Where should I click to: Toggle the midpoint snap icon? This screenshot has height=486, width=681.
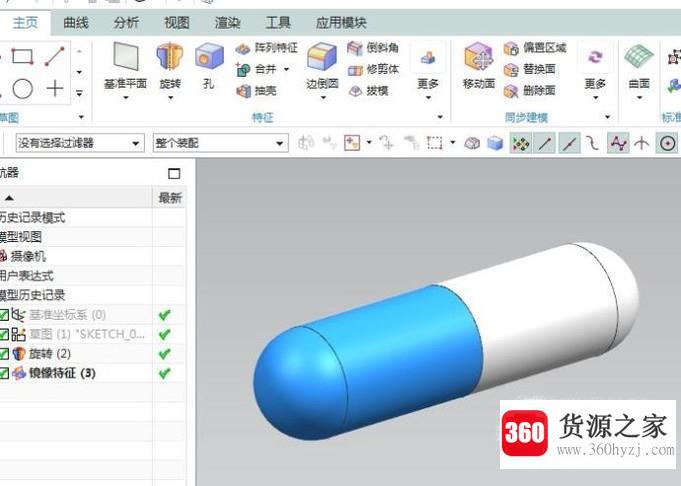[x=569, y=143]
